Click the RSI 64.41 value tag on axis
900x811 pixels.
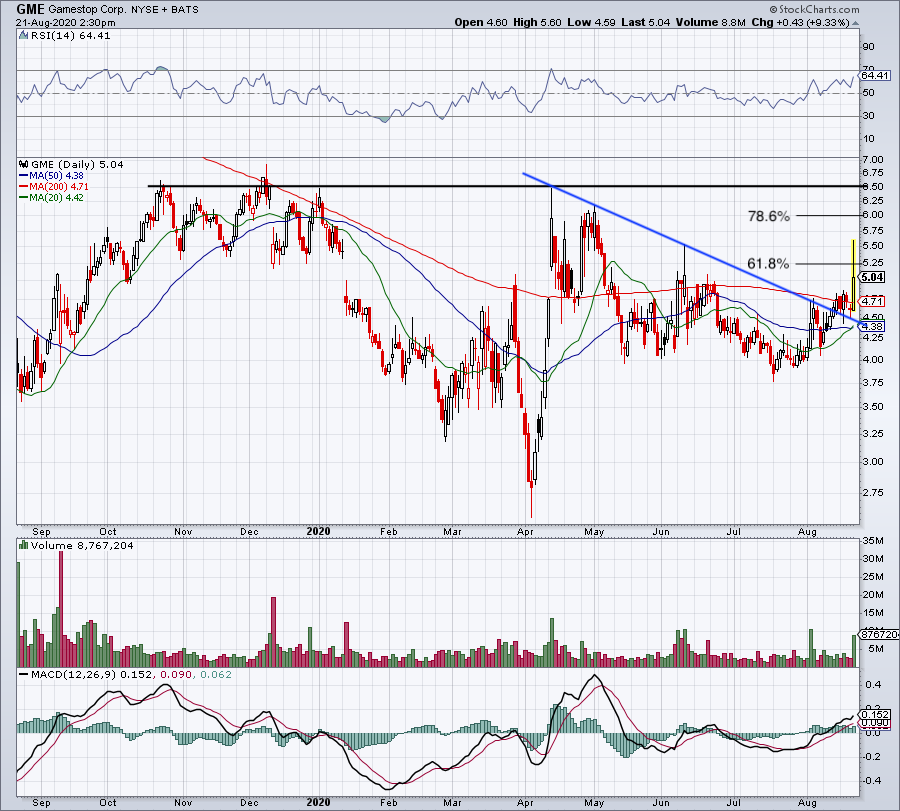coord(875,75)
